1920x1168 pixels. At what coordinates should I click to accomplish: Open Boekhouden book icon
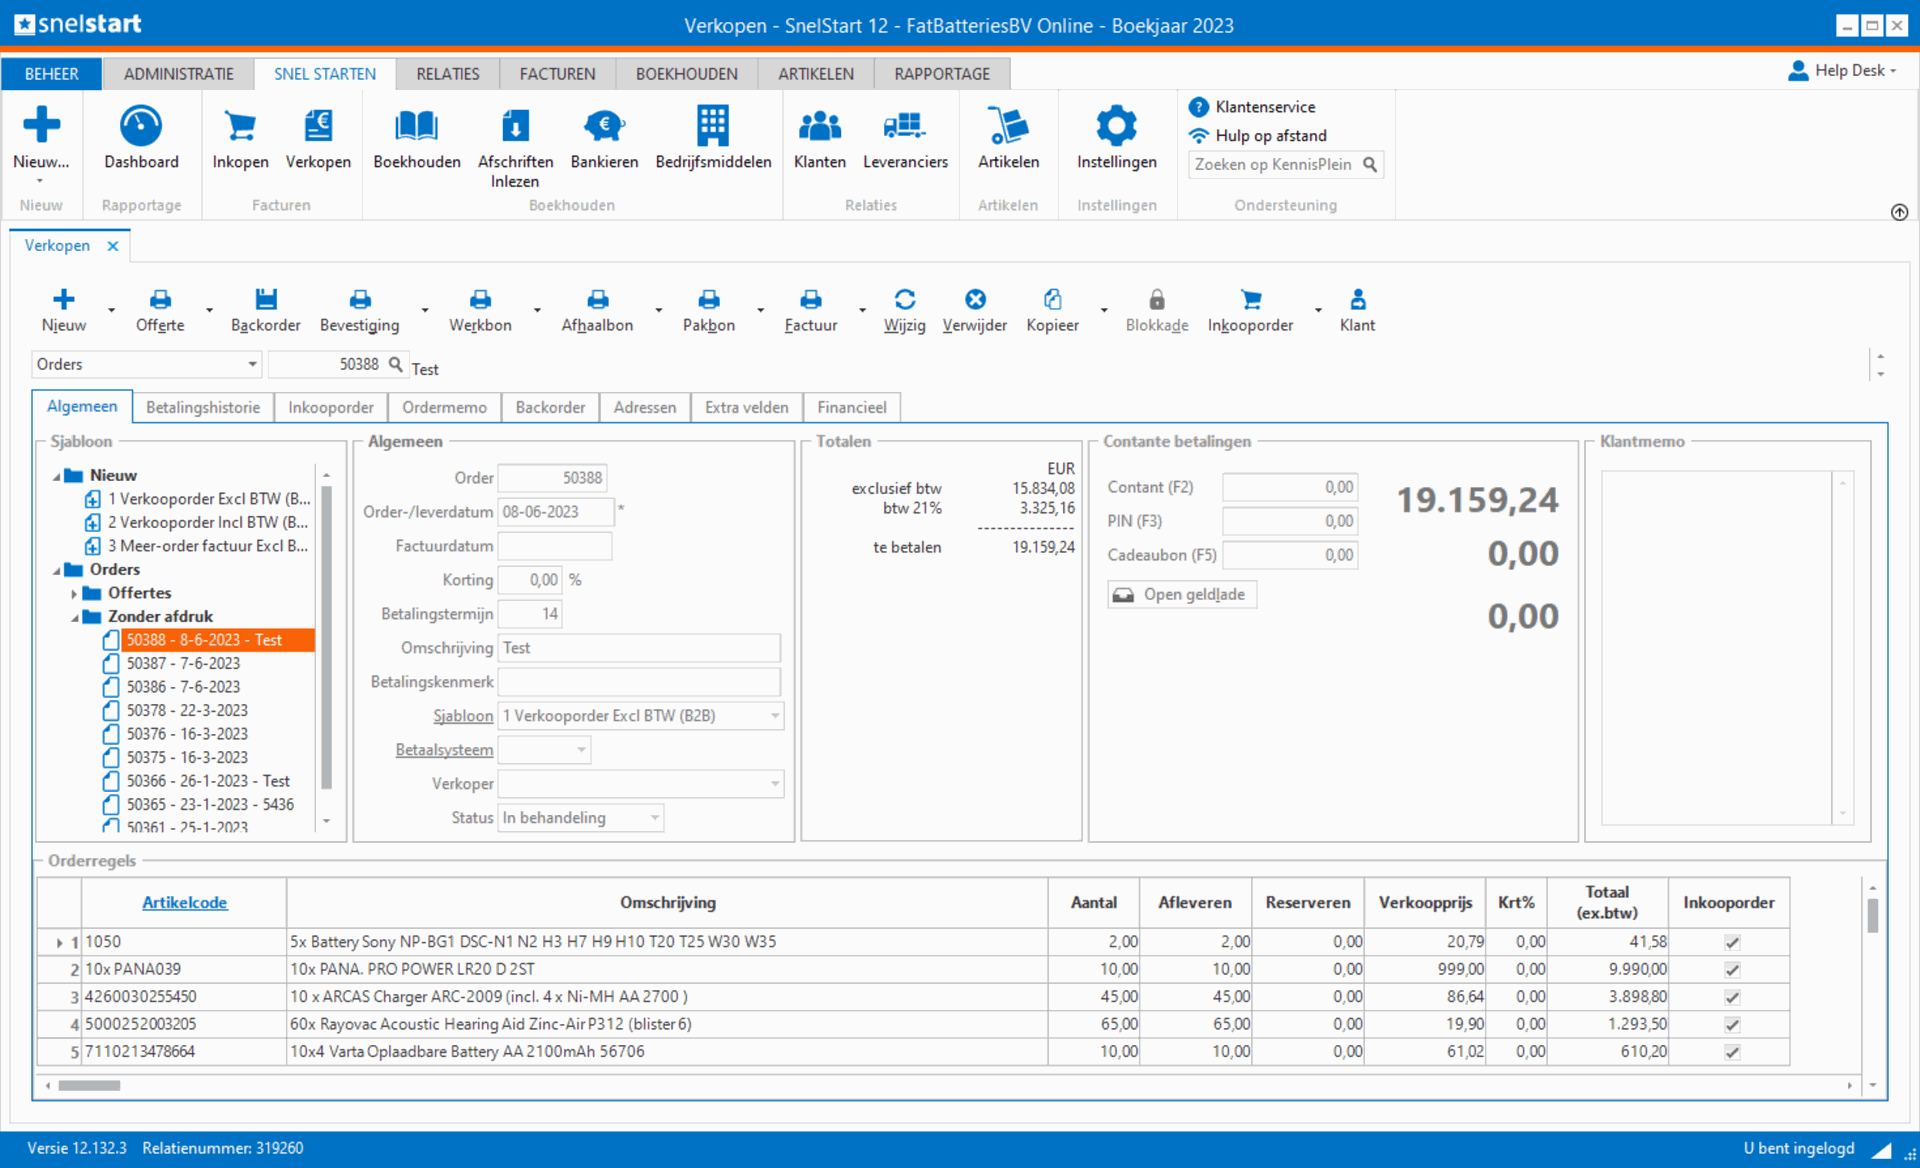click(416, 125)
